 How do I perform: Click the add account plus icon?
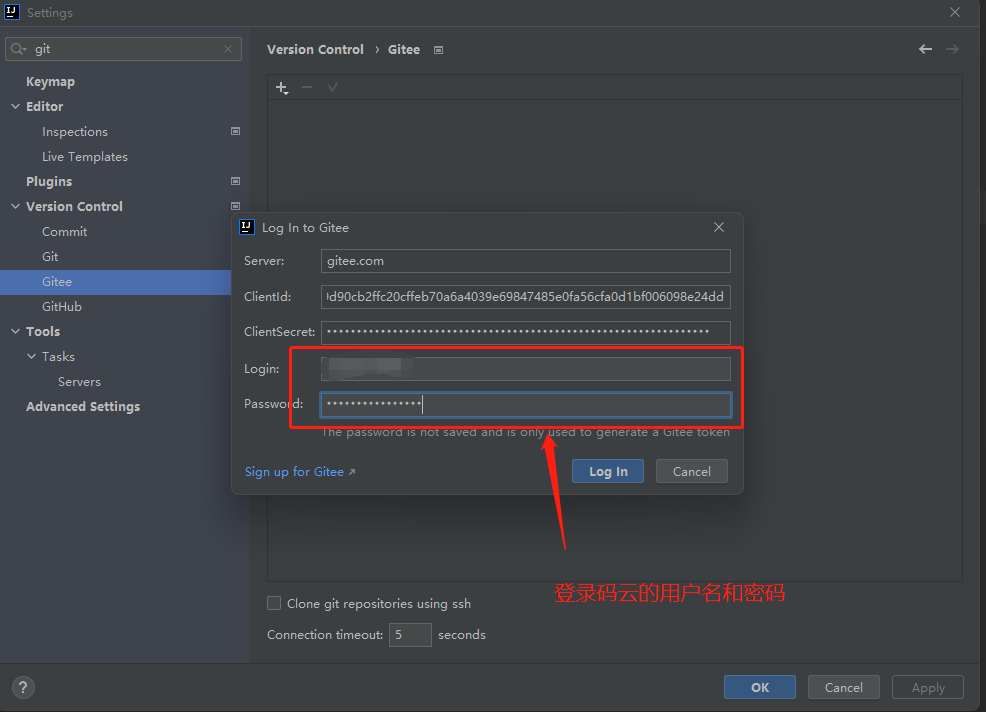(x=282, y=87)
